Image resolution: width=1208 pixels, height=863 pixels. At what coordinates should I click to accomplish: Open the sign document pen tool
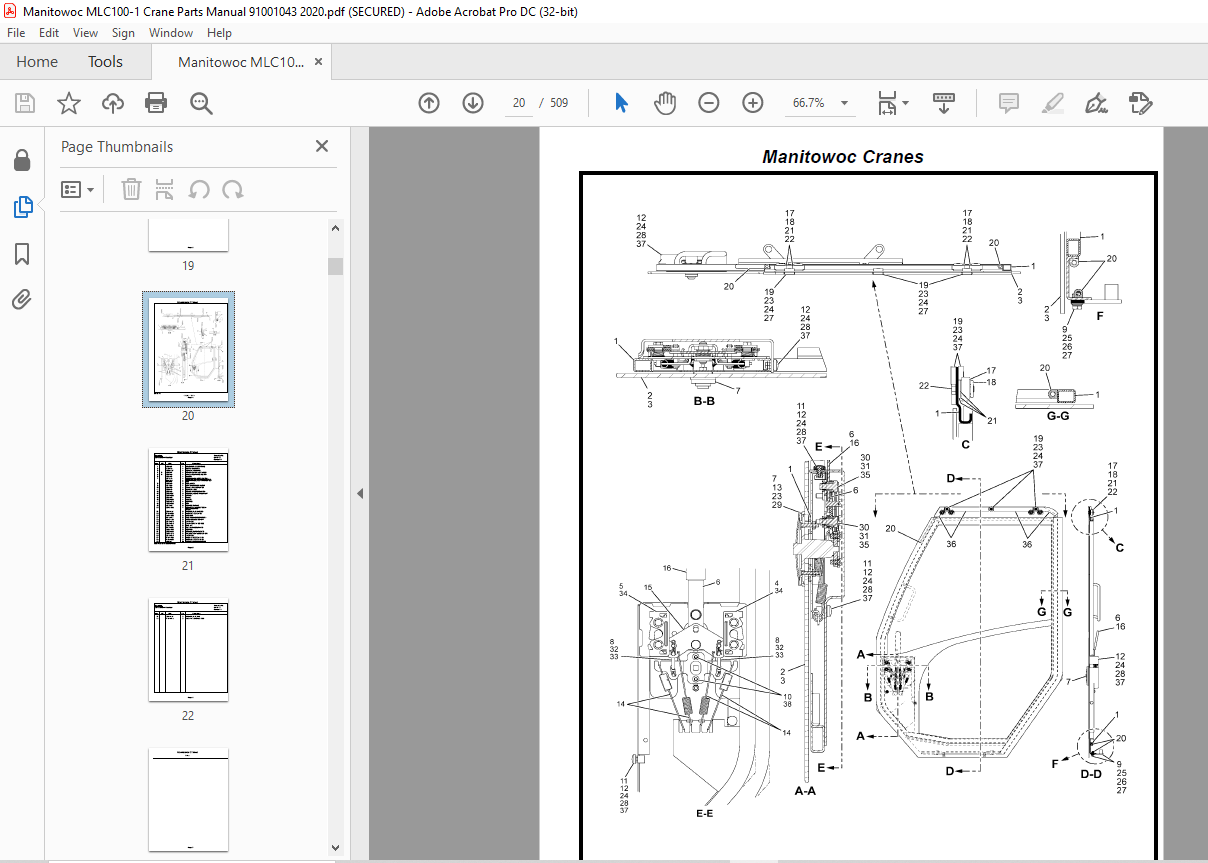[x=1096, y=103]
